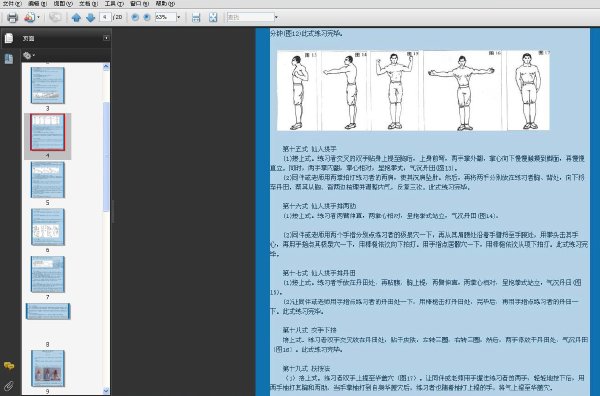Click the Bookmarks panel icon in sidebar
600x396 pixels.
point(8,59)
